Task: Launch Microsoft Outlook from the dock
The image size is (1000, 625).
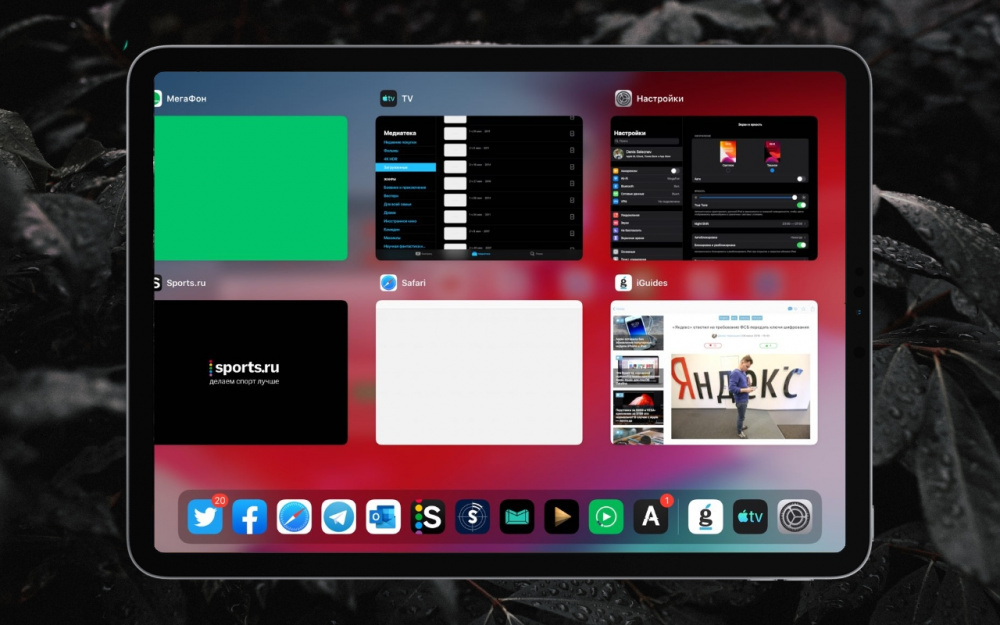Action: click(x=381, y=516)
